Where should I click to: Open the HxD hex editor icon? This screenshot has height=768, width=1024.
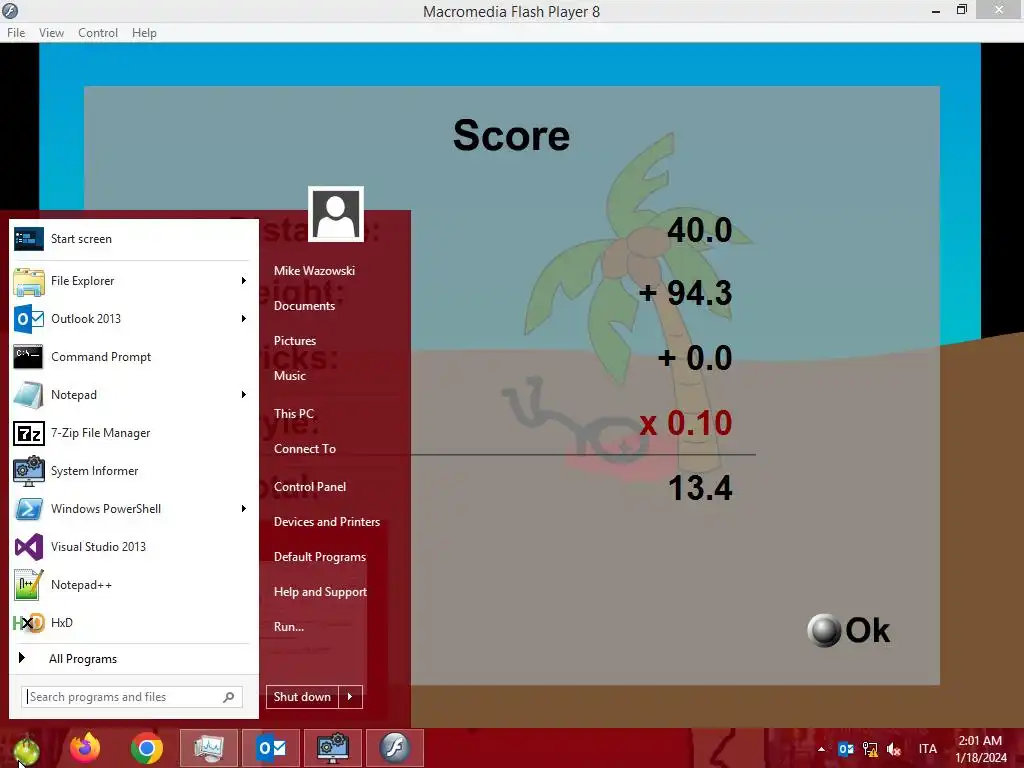pos(29,623)
